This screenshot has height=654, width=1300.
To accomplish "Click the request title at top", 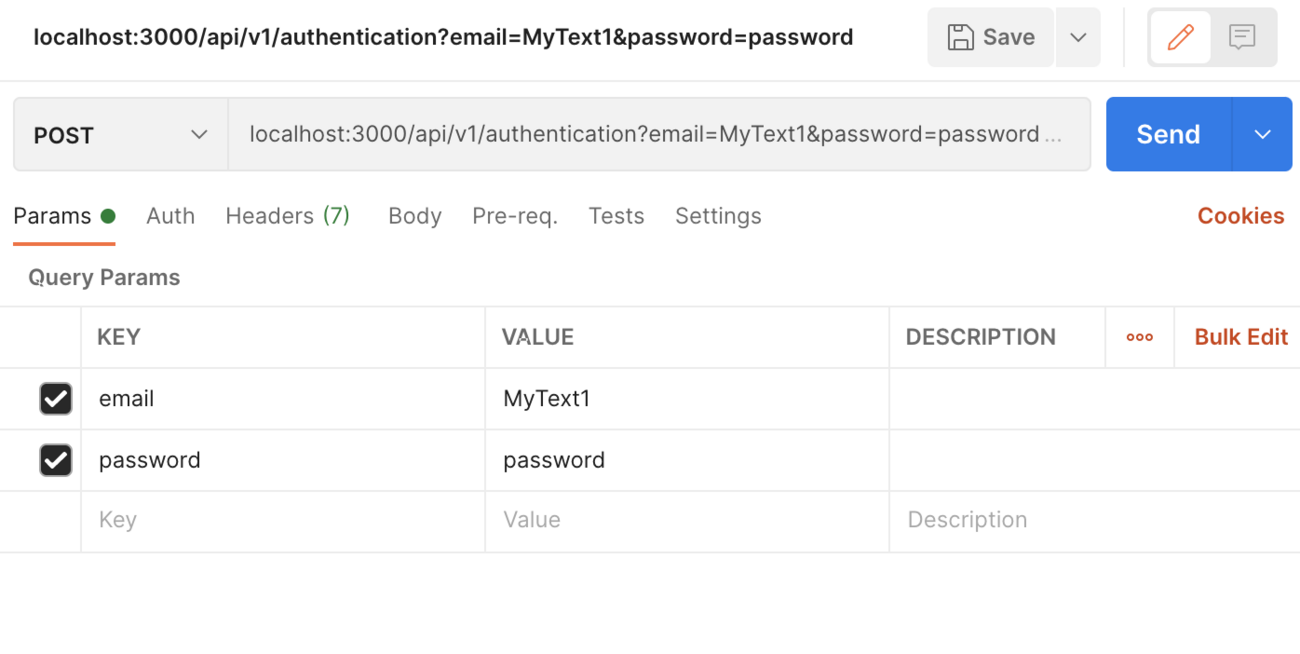I will (x=443, y=38).
